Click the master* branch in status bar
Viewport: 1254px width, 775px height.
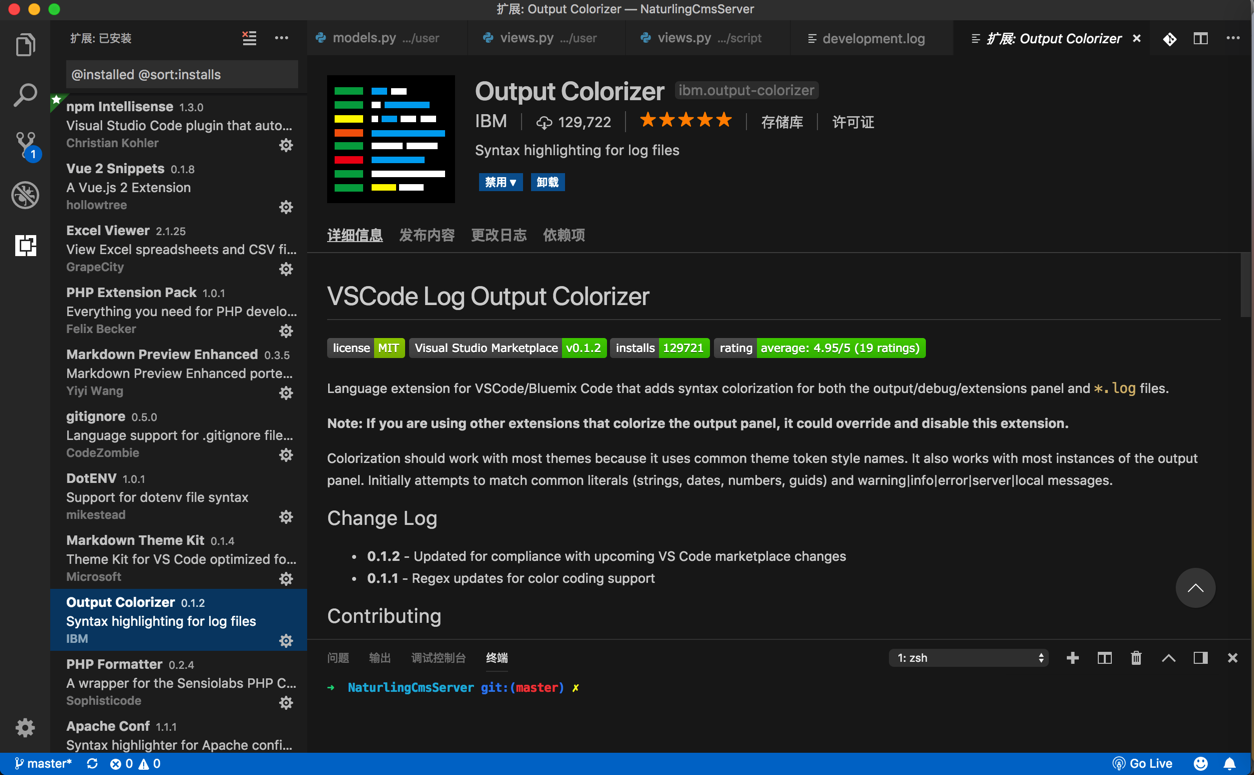point(43,764)
